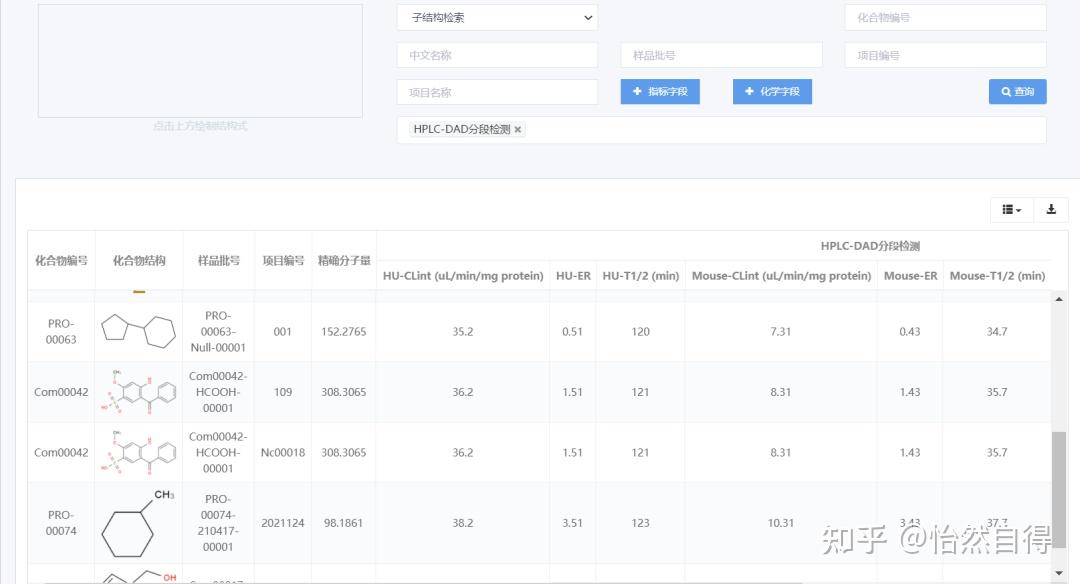The height and width of the screenshot is (584, 1080).
Task: Click HU-T1/2 value 120
Action: [x=641, y=331]
